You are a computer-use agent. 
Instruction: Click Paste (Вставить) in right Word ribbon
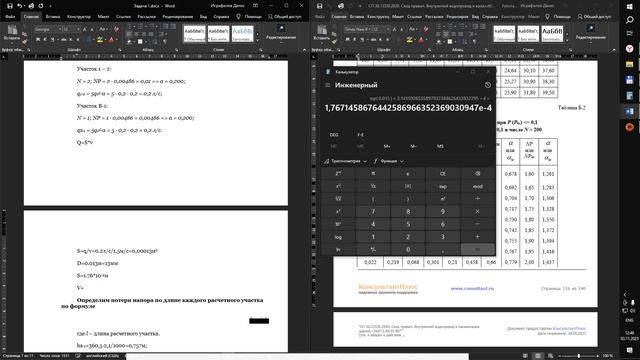[x=322, y=33]
